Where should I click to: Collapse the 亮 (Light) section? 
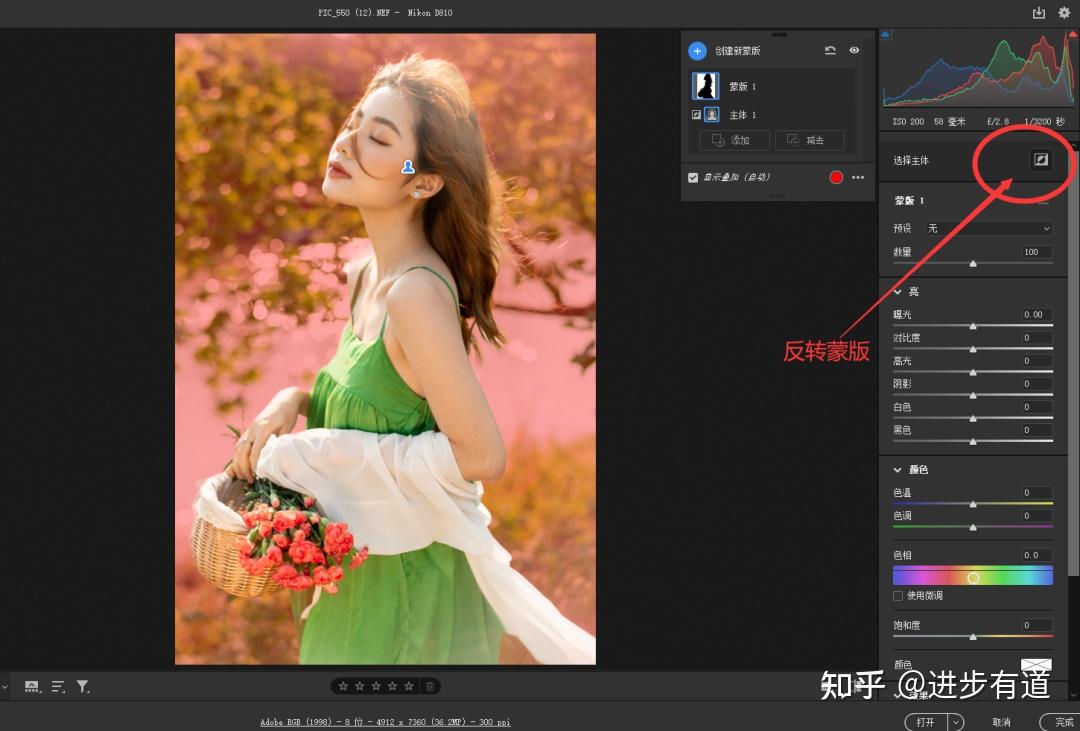pyautogui.click(x=897, y=292)
